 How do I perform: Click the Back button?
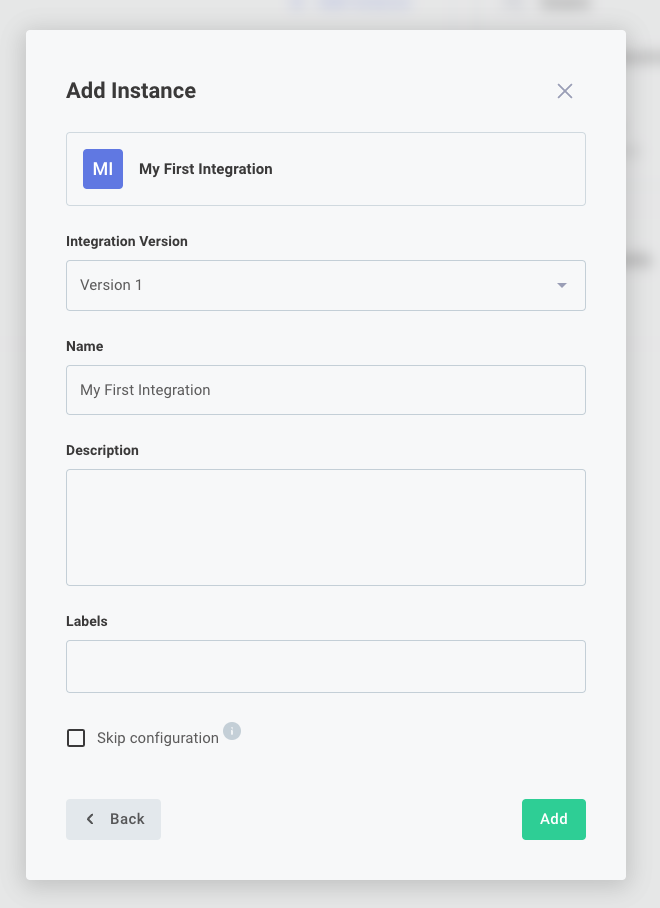(113, 819)
